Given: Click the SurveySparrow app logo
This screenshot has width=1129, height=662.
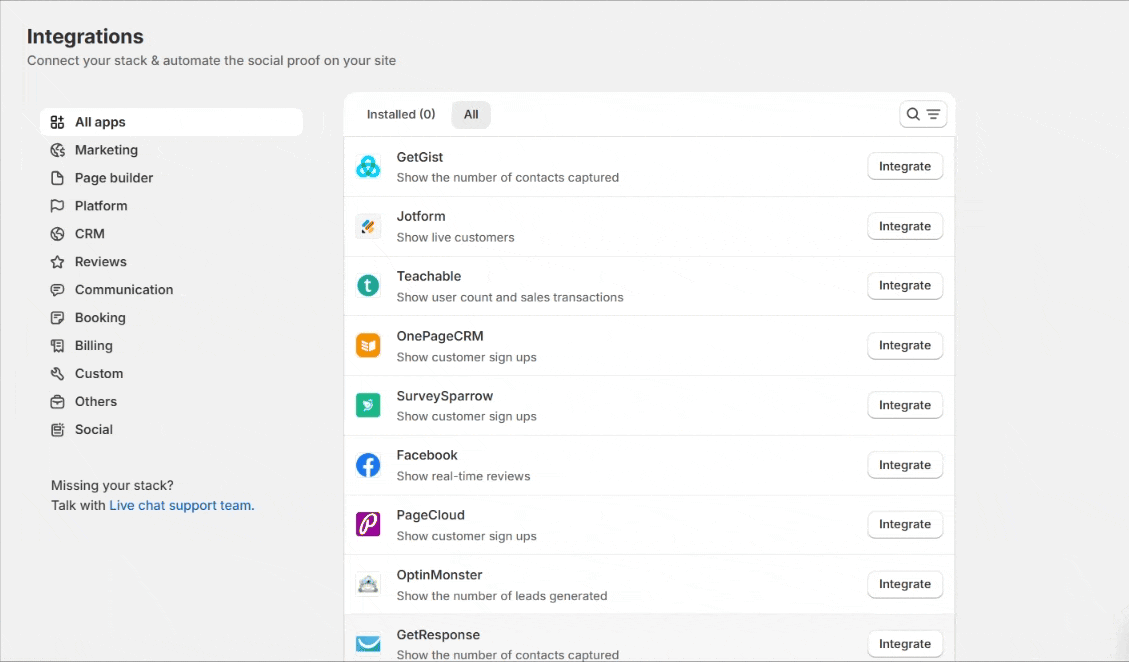Looking at the screenshot, I should (368, 406).
